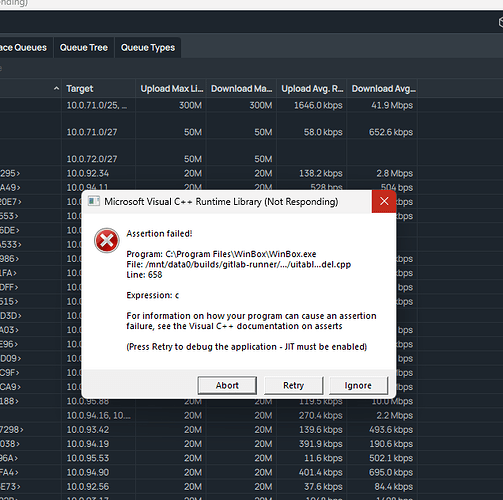
Task: Click the WinBox.exe program path text
Action: click(x=221, y=254)
